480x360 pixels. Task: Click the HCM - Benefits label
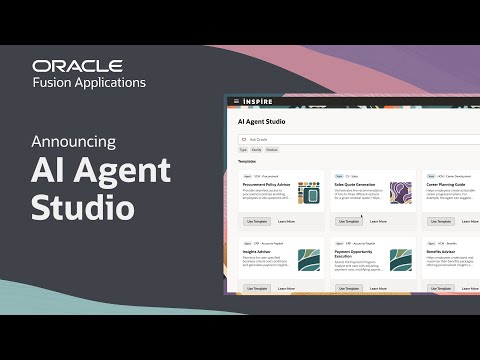(447, 243)
